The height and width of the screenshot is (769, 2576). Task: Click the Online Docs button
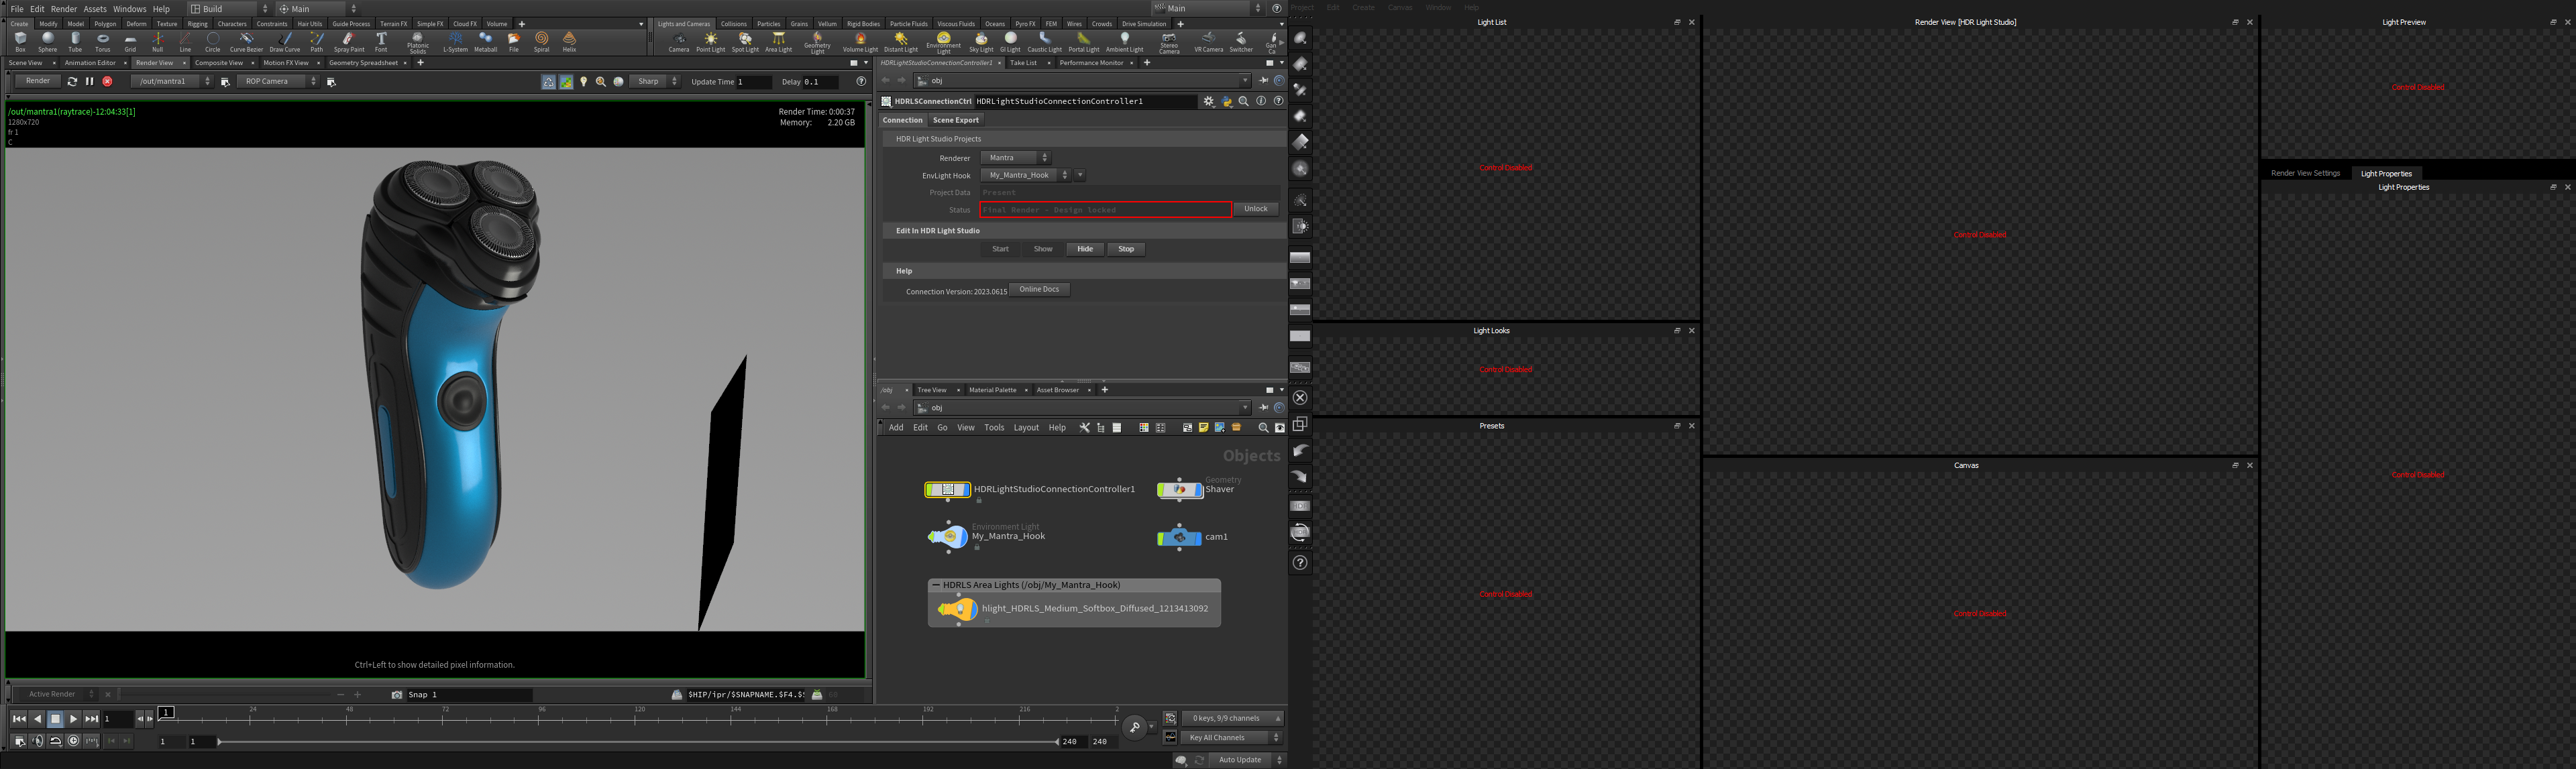click(1039, 290)
